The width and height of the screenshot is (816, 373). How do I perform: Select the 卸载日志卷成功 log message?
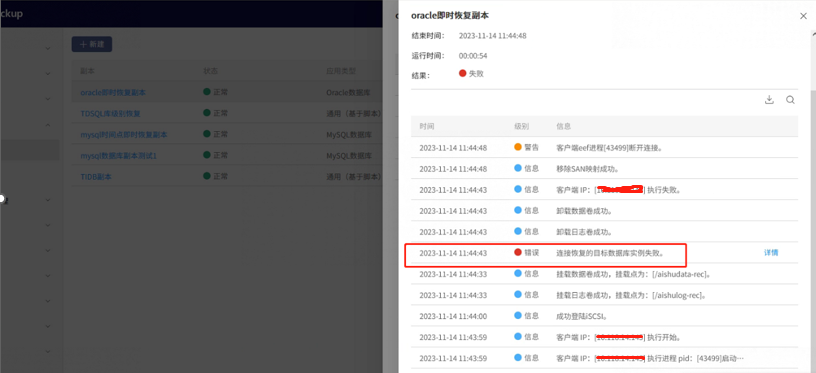tap(584, 231)
